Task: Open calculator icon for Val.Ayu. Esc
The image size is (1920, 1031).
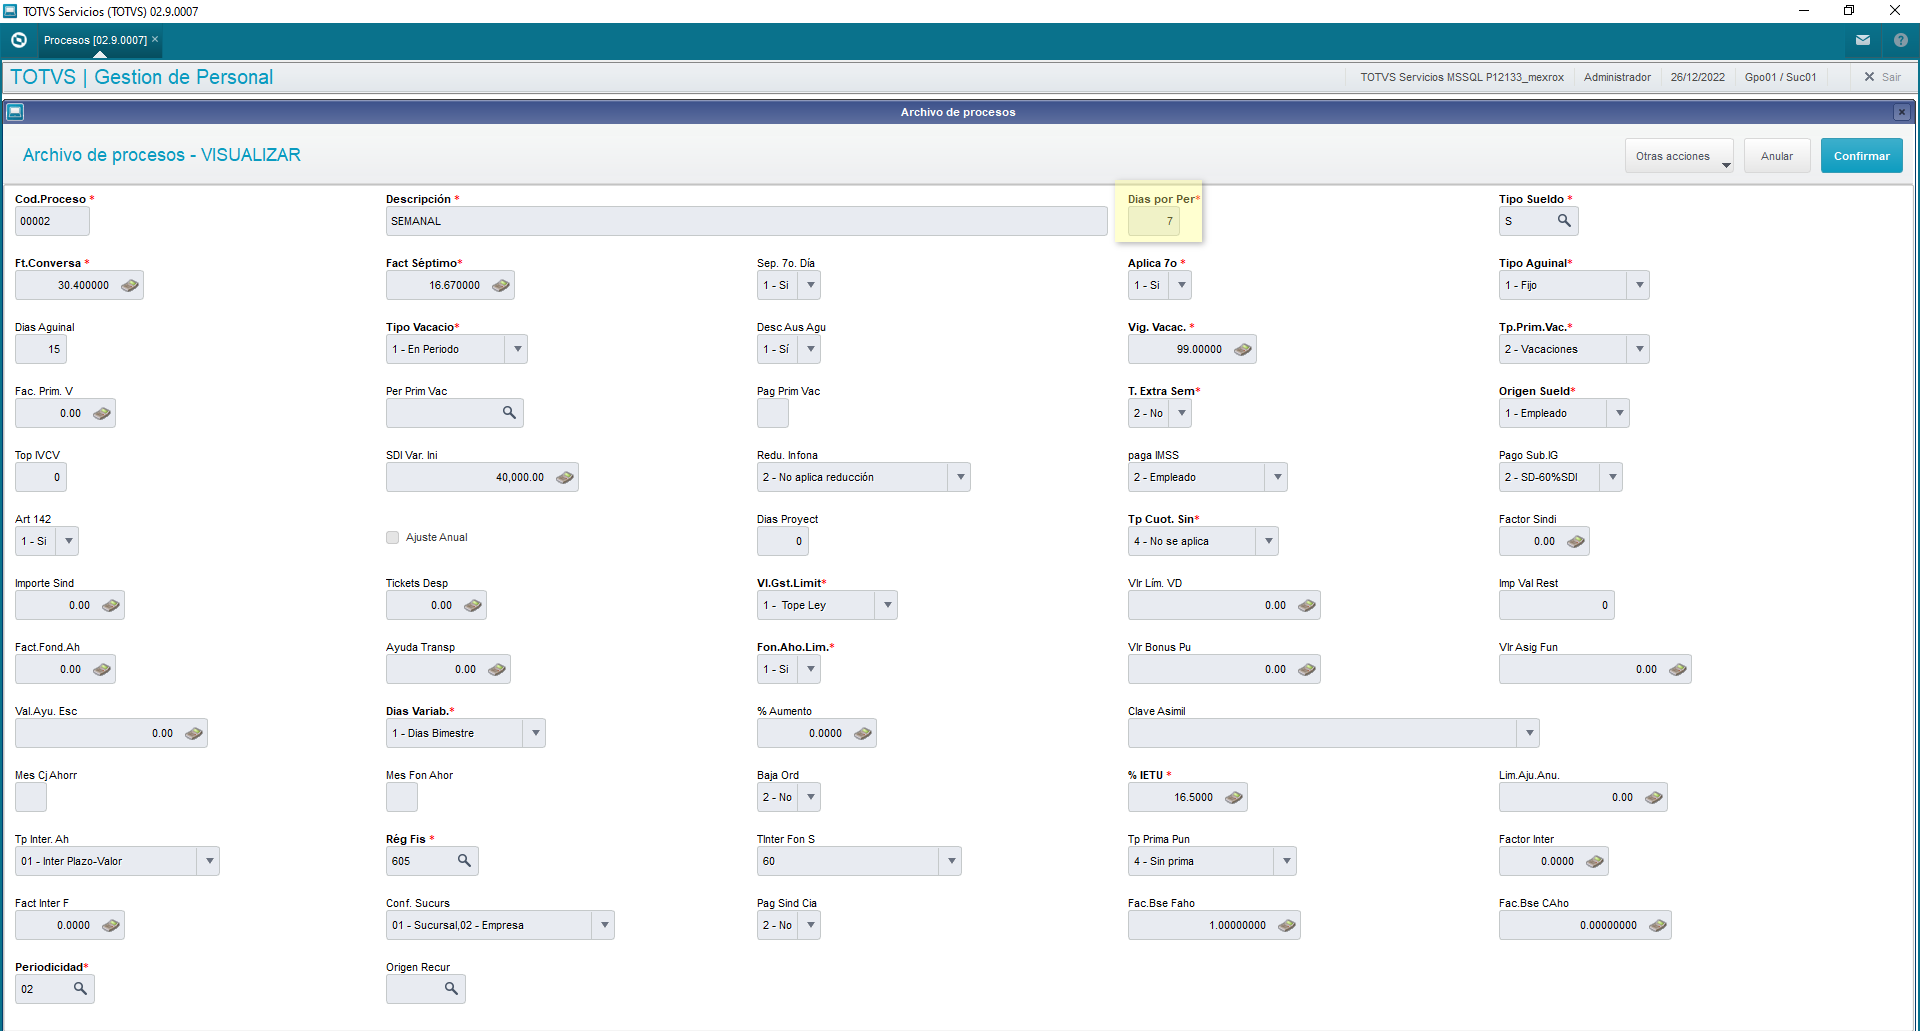Action: tap(194, 734)
